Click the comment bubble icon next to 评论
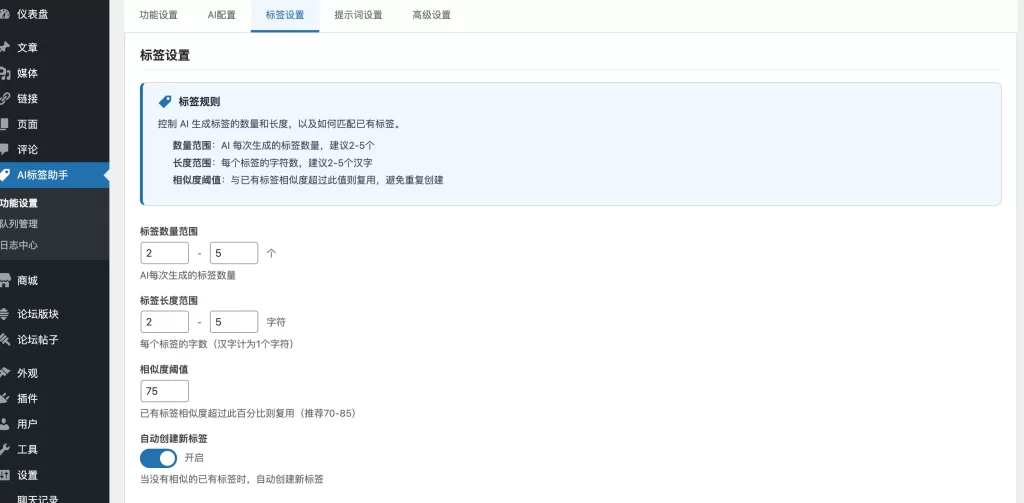1024x503 pixels. pyautogui.click(x=4, y=149)
